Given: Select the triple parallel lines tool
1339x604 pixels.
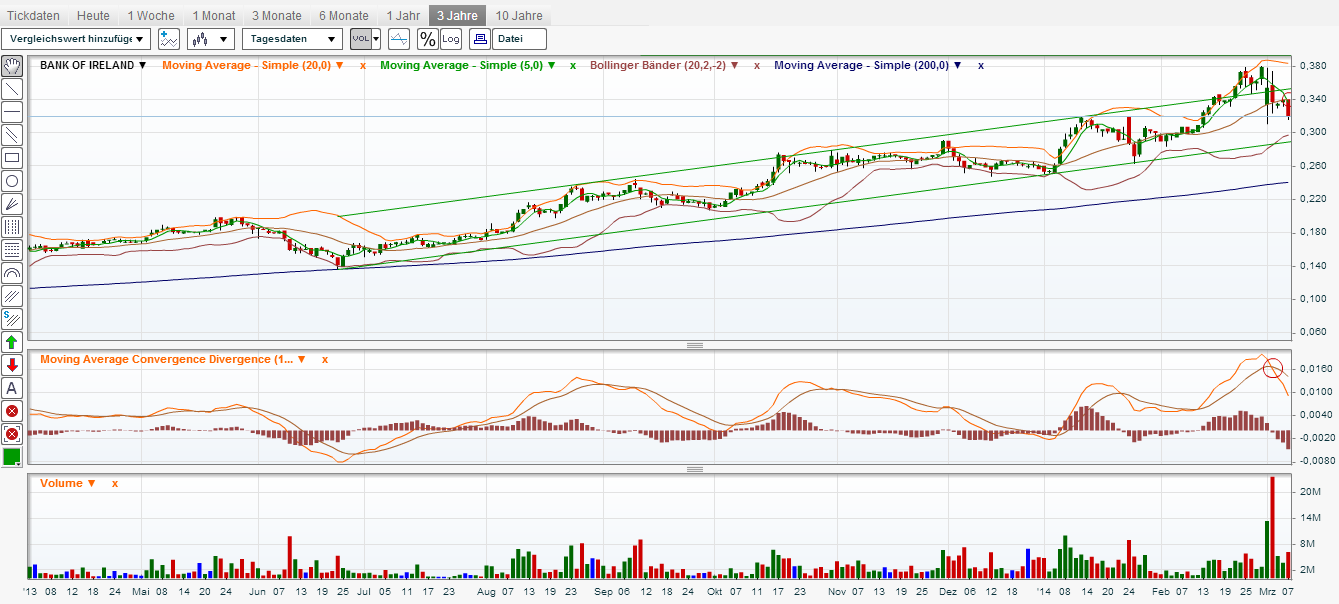Looking at the screenshot, I should (x=12, y=296).
